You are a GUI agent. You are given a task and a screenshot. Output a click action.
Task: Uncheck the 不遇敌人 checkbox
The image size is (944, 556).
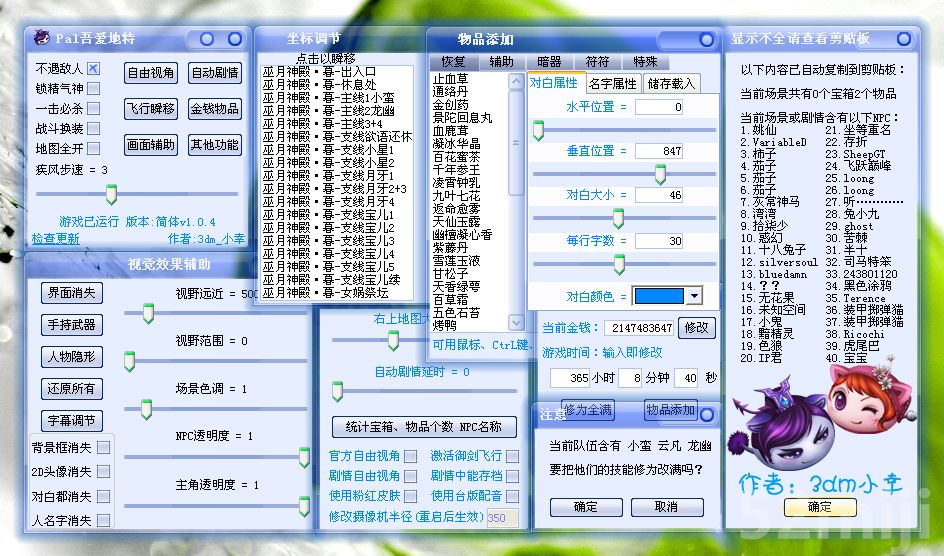click(x=94, y=69)
